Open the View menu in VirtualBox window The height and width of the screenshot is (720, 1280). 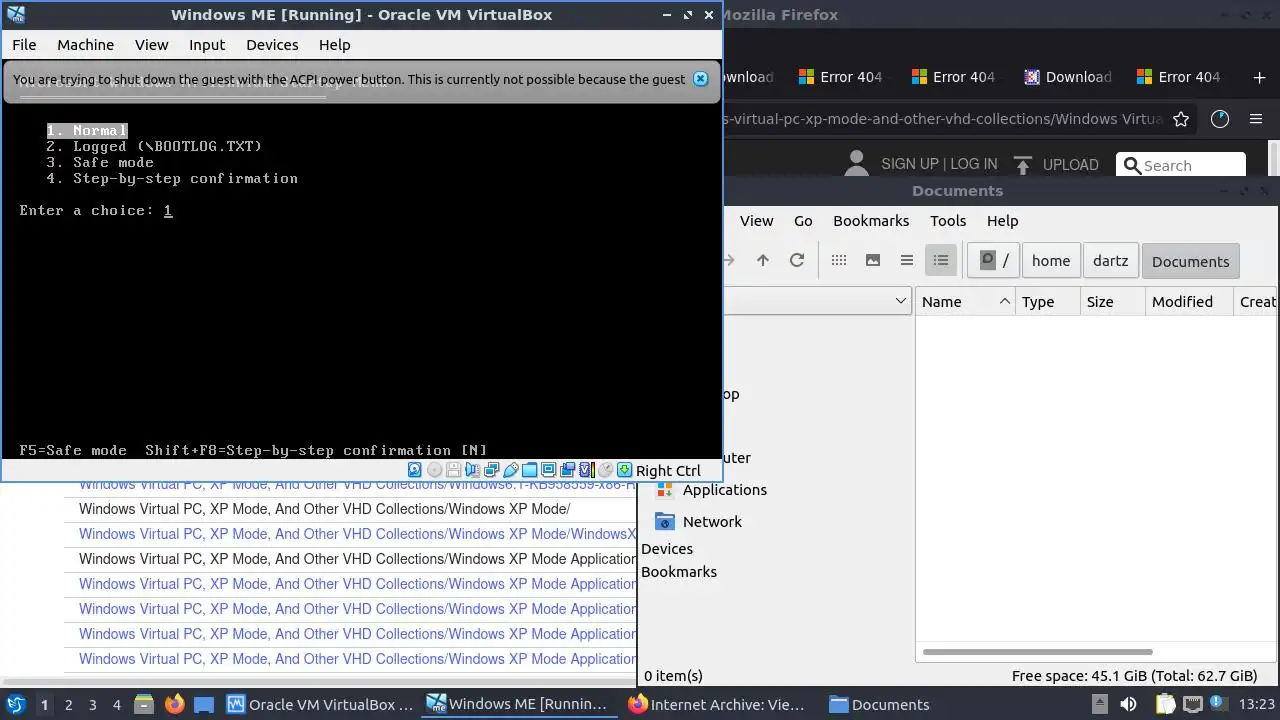pyautogui.click(x=151, y=45)
